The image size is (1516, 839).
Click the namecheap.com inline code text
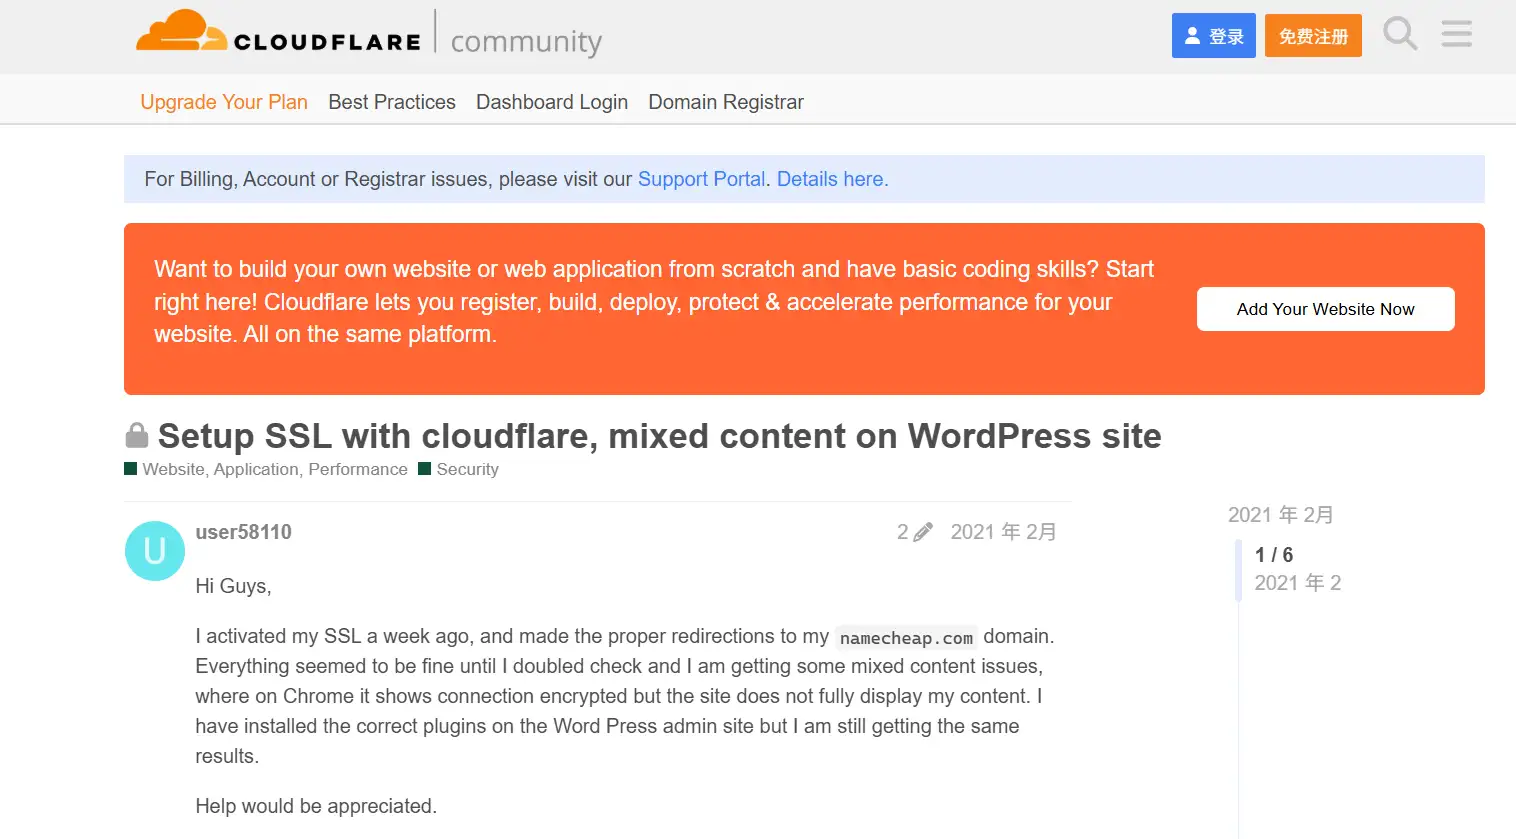[906, 638]
